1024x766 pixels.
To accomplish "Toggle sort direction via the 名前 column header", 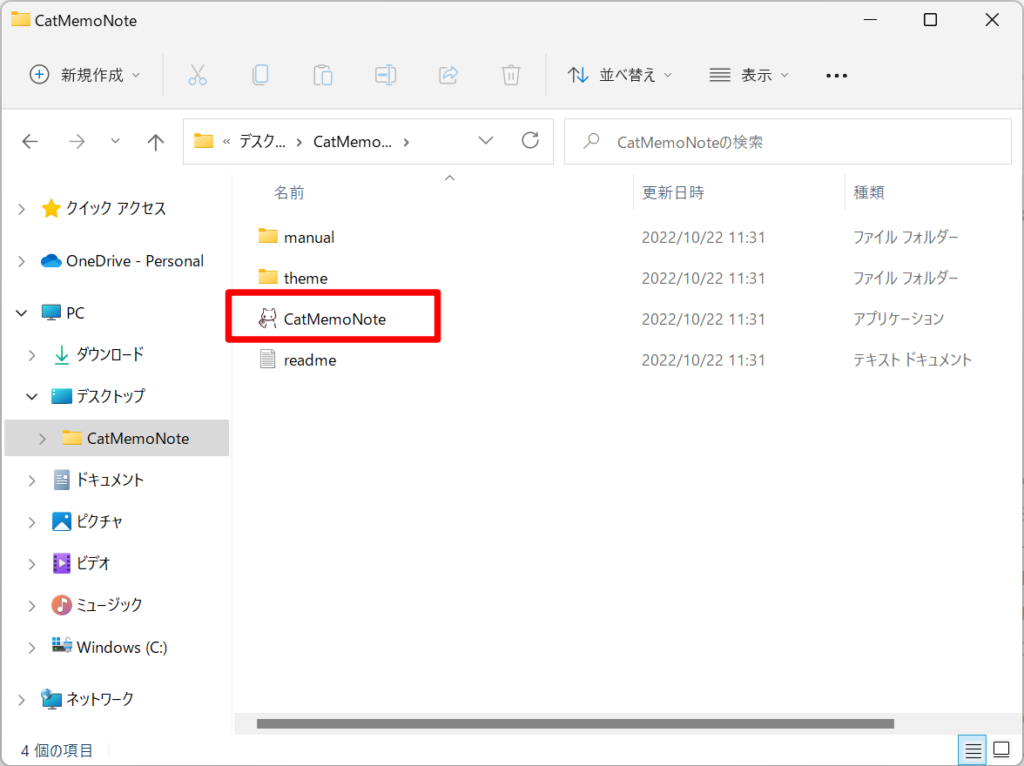I will 289,192.
